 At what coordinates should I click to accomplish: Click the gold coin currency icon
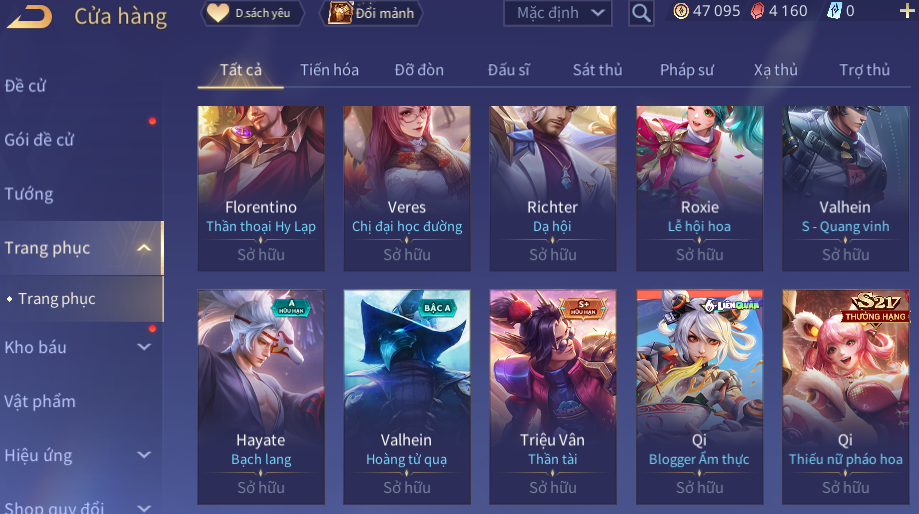pyautogui.click(x=680, y=11)
